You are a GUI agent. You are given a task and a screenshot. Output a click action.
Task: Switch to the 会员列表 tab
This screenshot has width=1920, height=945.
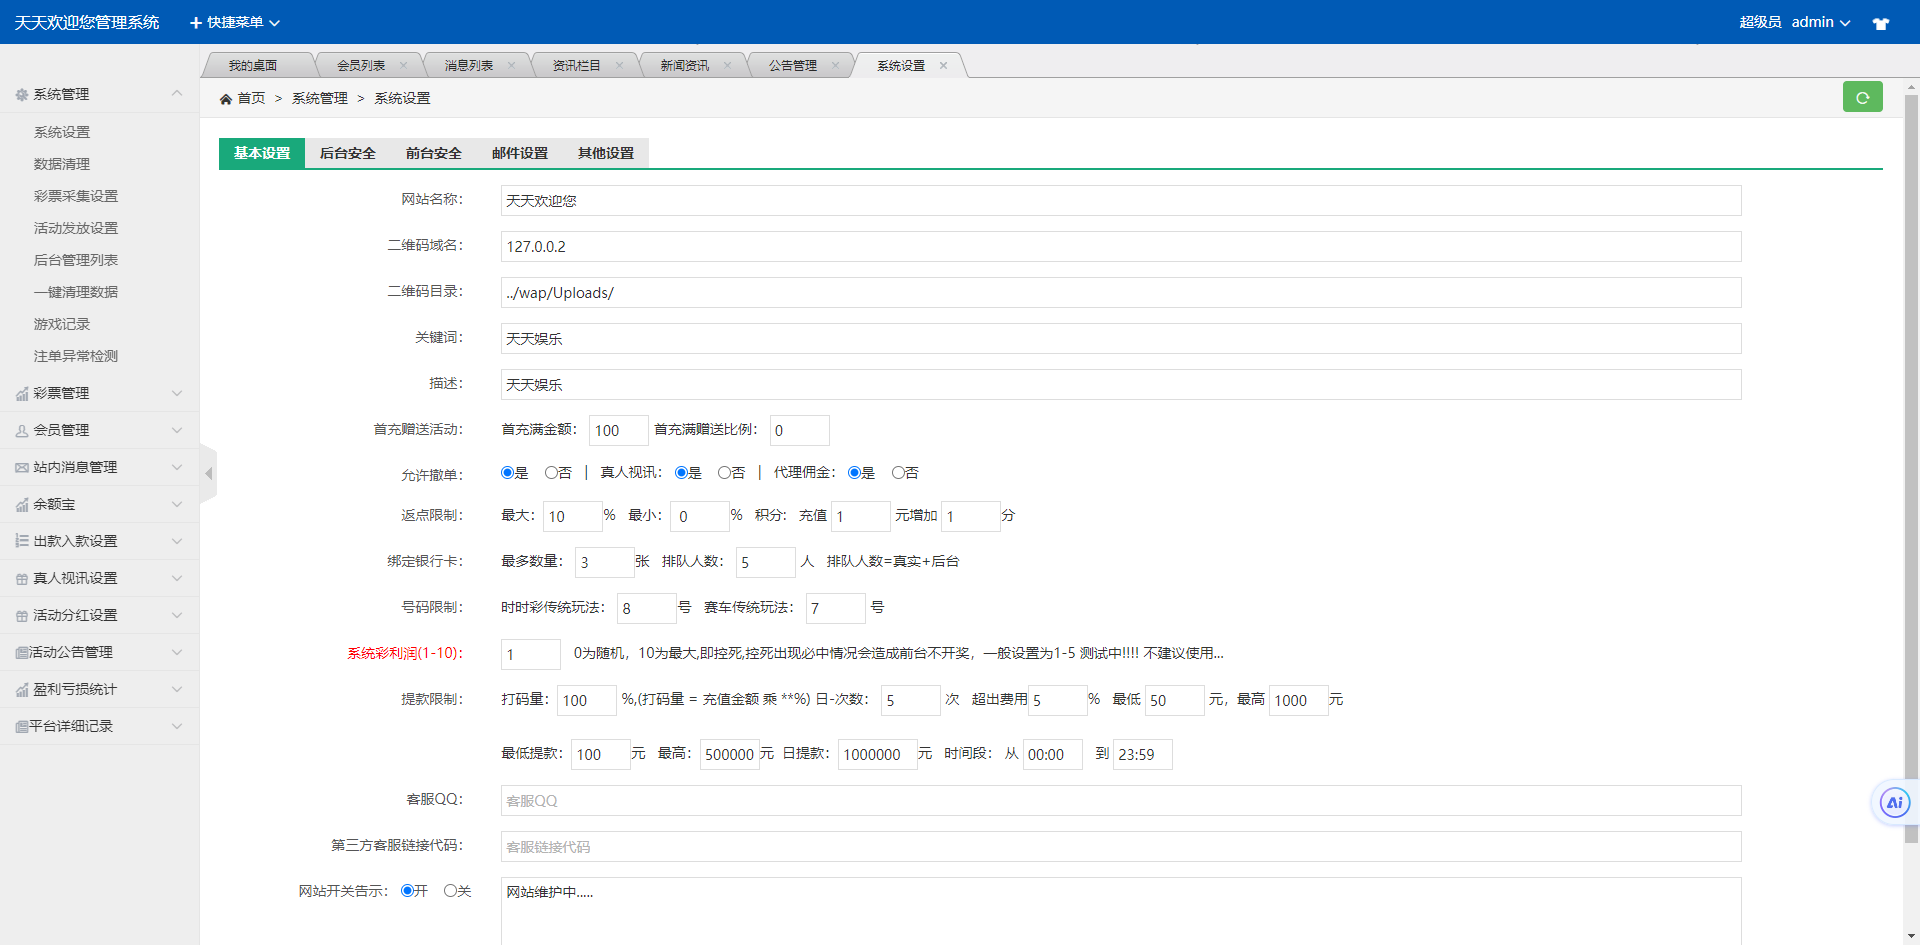coord(362,64)
